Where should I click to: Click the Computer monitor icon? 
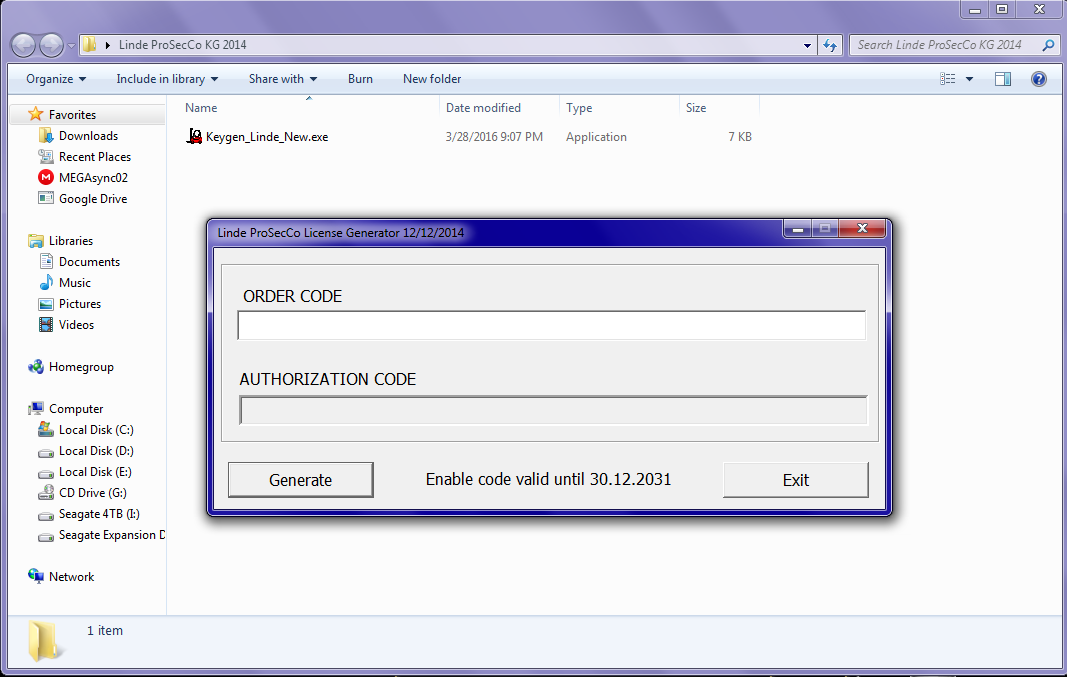[35, 409]
